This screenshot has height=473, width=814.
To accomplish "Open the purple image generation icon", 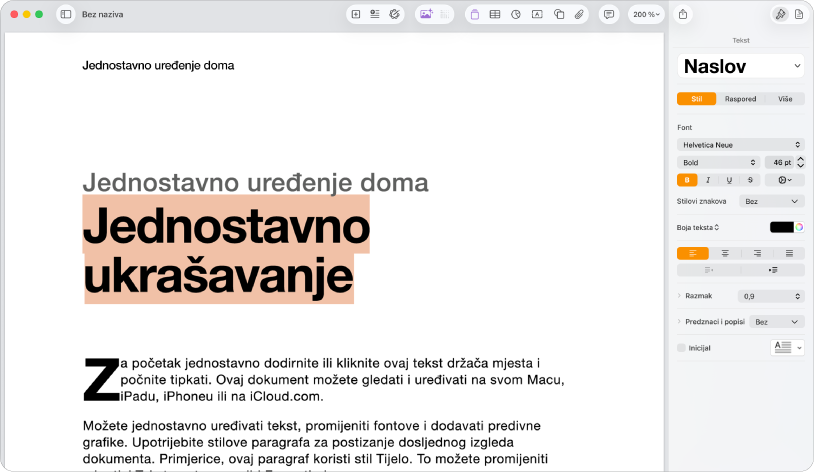I will (426, 15).
